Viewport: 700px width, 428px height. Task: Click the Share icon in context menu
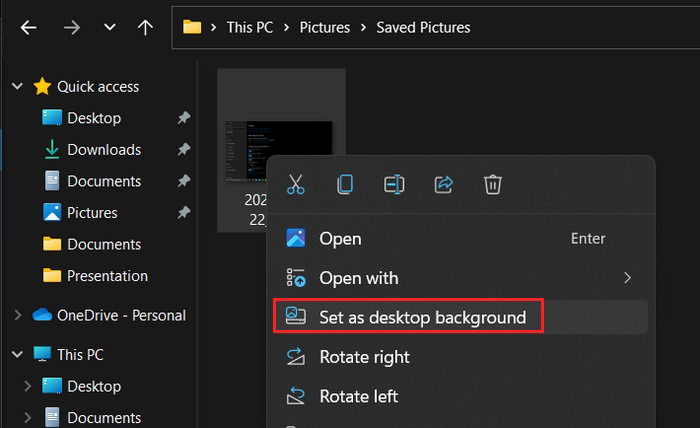(x=444, y=184)
